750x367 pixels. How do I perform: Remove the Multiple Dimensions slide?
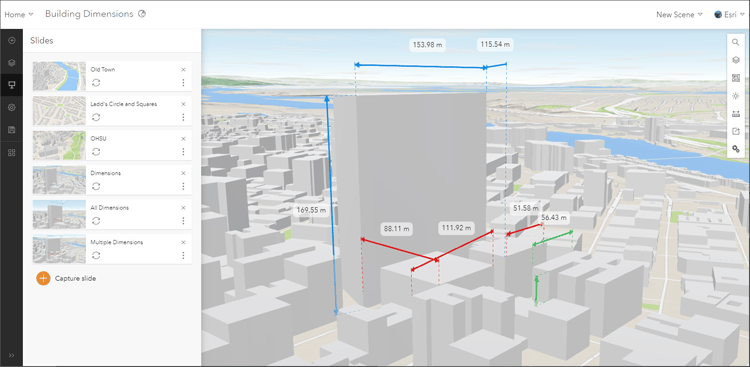point(183,242)
